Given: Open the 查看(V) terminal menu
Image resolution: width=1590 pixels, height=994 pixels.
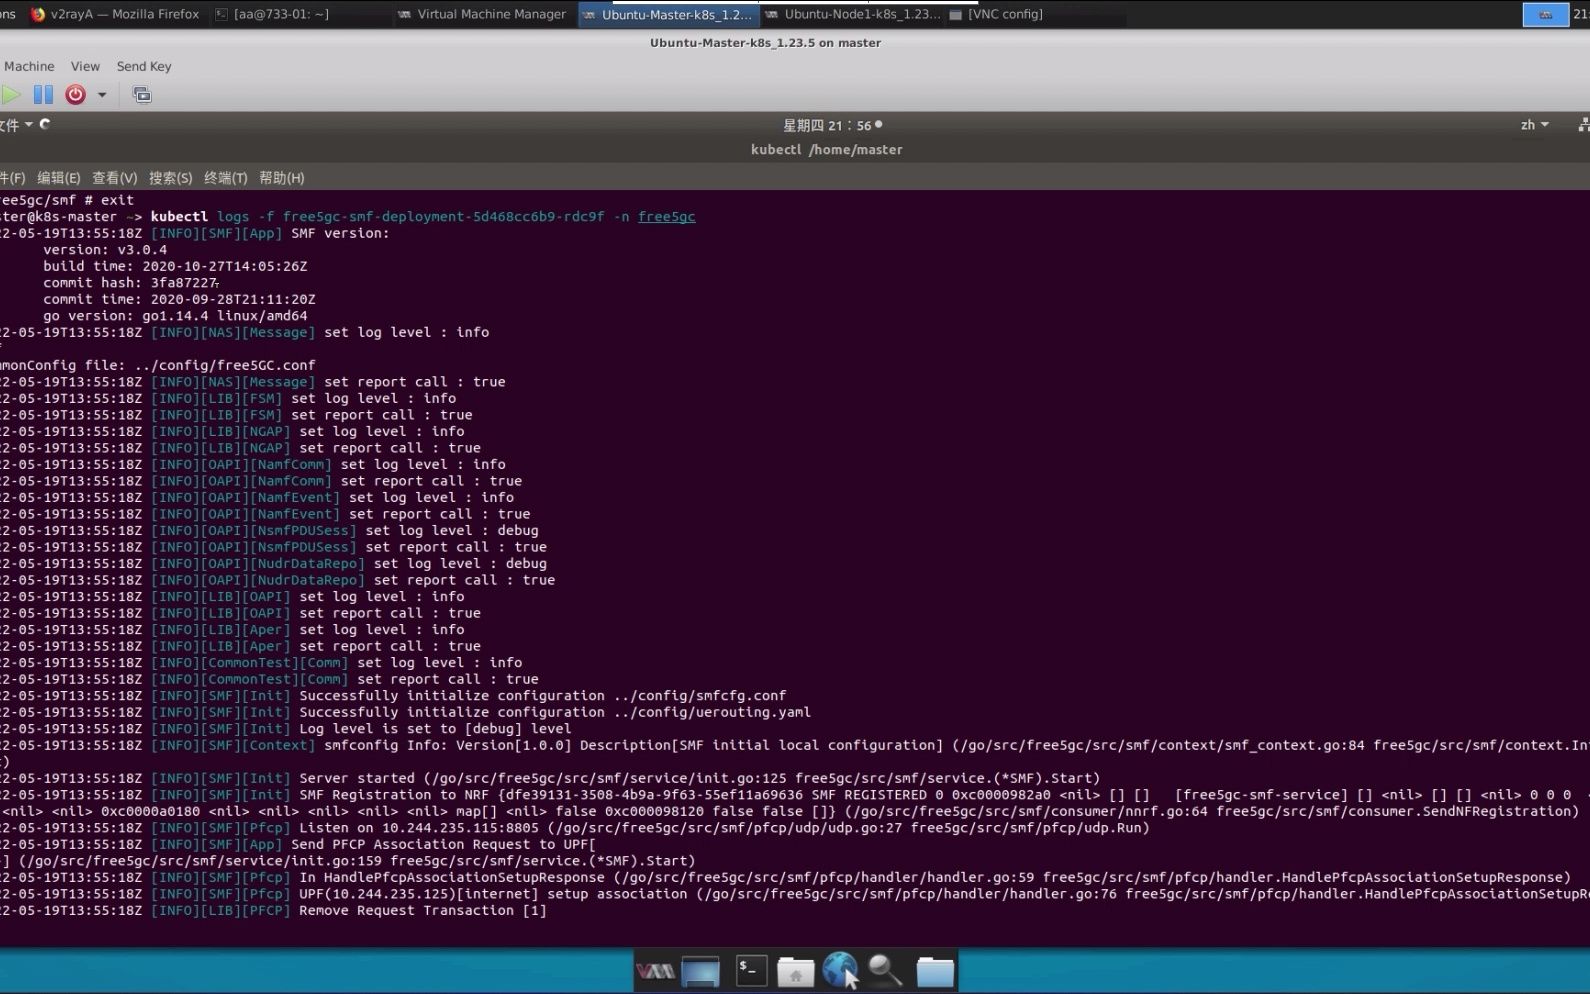Looking at the screenshot, I should 114,178.
